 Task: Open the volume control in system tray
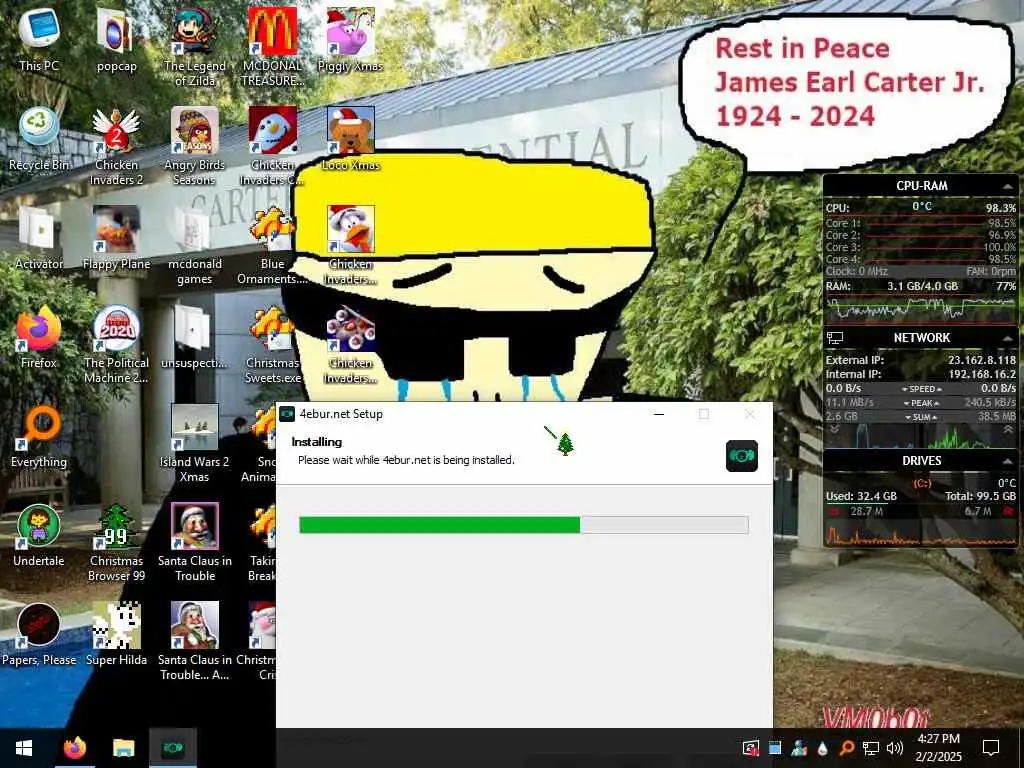click(895, 748)
